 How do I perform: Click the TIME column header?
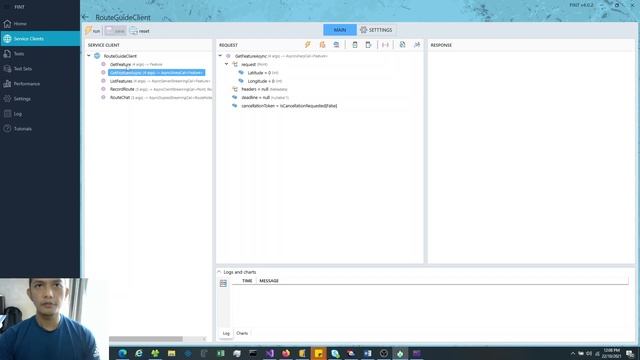247,281
